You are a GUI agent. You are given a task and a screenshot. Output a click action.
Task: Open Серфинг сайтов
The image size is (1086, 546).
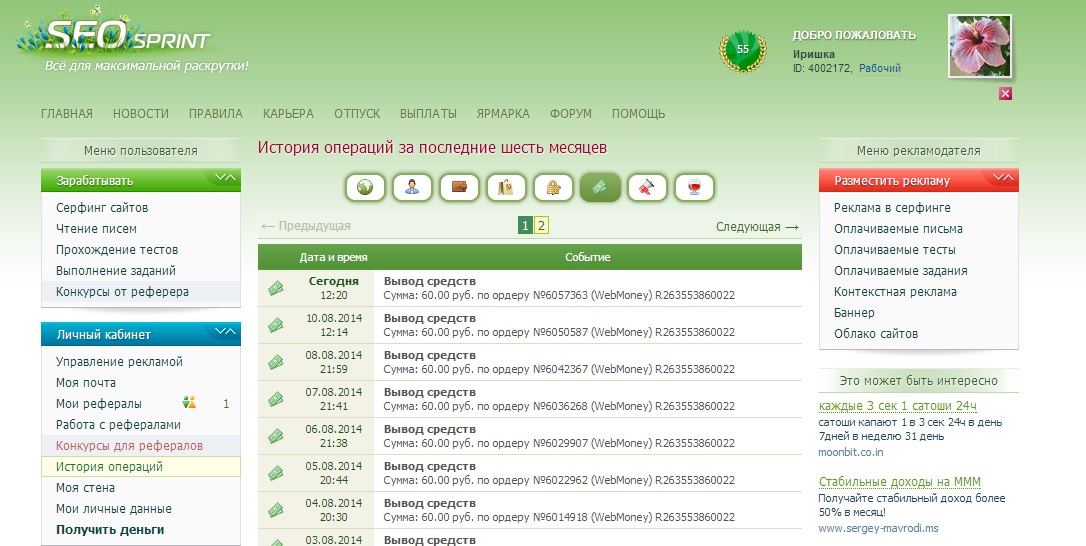point(102,207)
